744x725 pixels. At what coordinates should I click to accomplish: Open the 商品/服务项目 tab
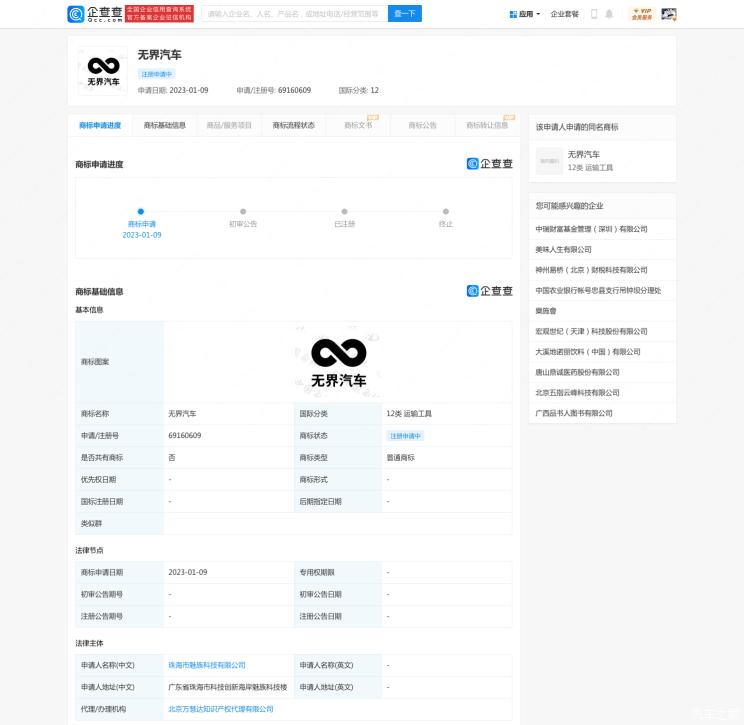point(229,126)
